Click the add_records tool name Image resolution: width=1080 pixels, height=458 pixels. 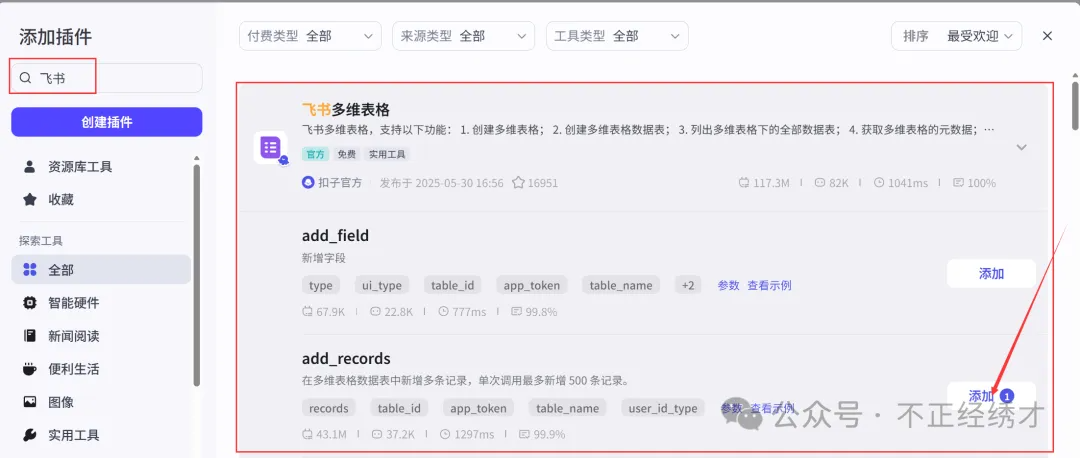346,359
